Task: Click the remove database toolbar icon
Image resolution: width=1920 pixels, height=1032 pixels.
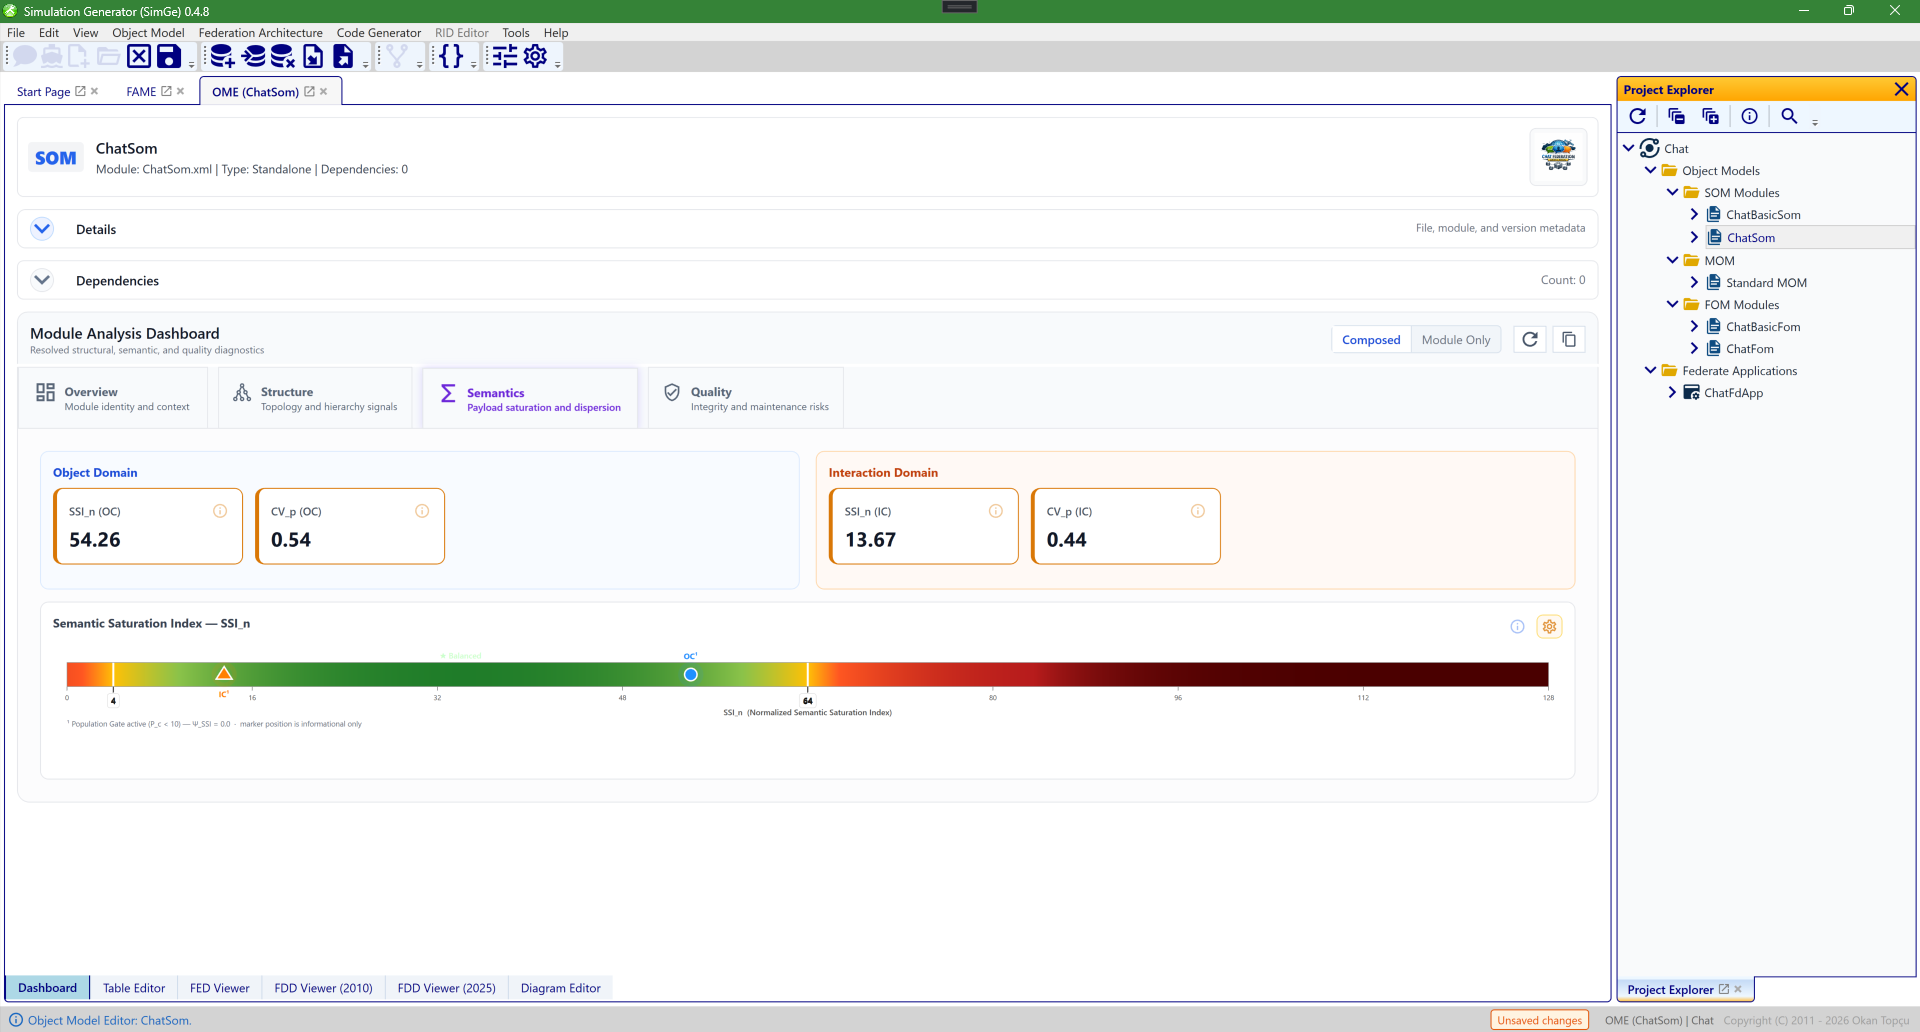Action: point(283,56)
